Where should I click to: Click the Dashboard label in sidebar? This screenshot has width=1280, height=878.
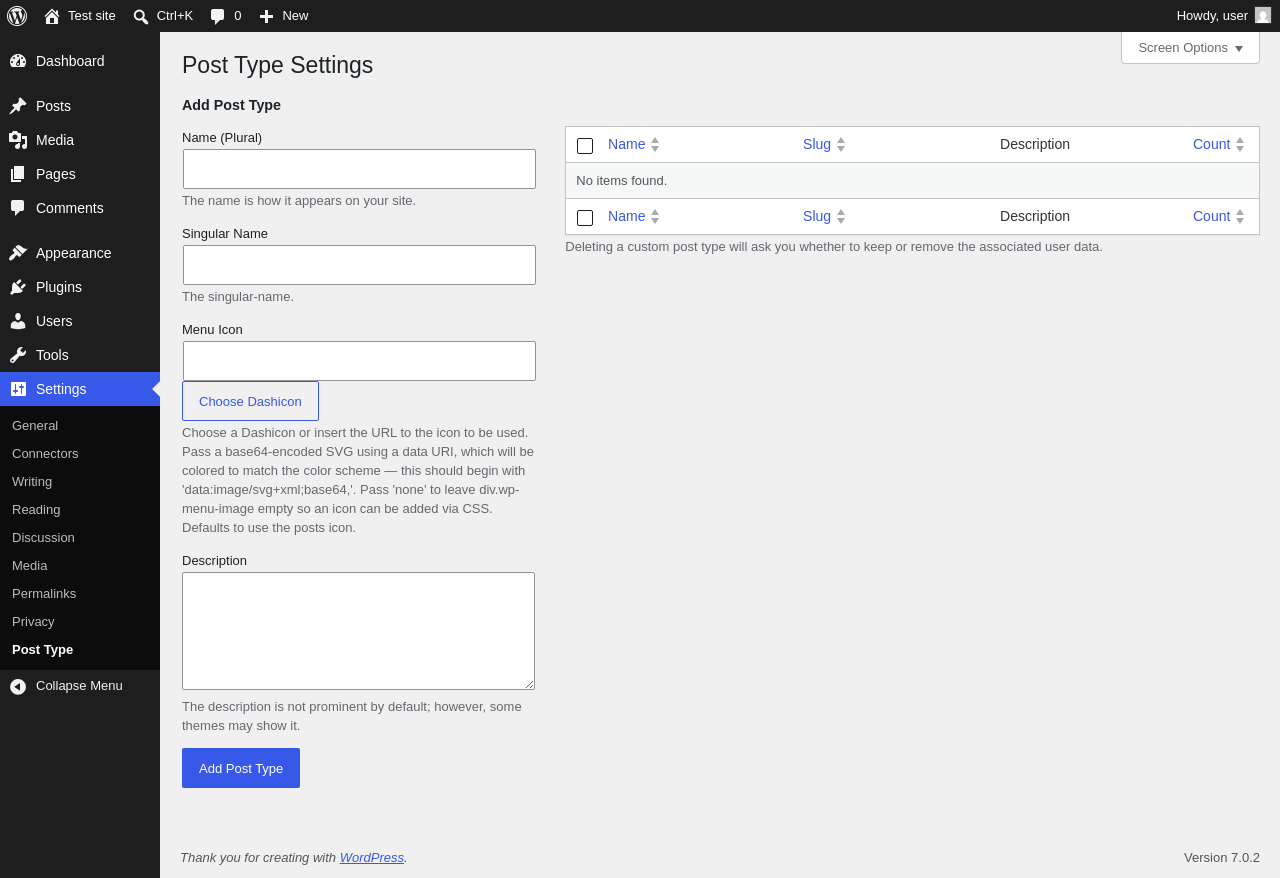coord(70,61)
